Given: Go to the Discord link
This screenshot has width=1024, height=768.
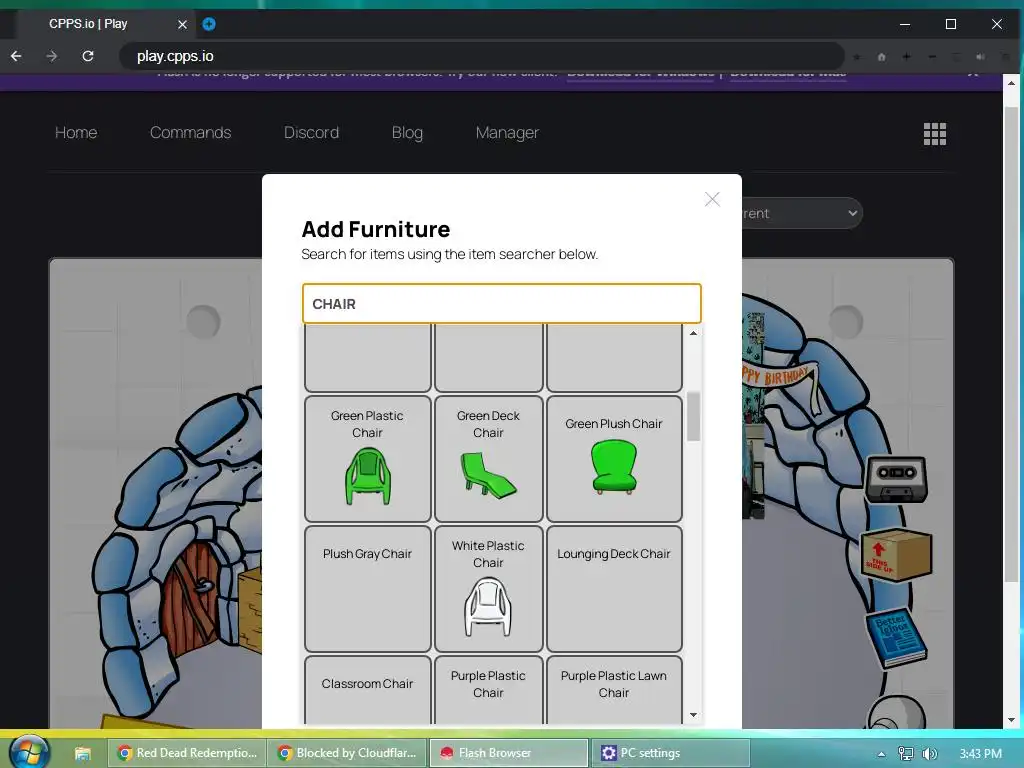Looking at the screenshot, I should [x=312, y=133].
